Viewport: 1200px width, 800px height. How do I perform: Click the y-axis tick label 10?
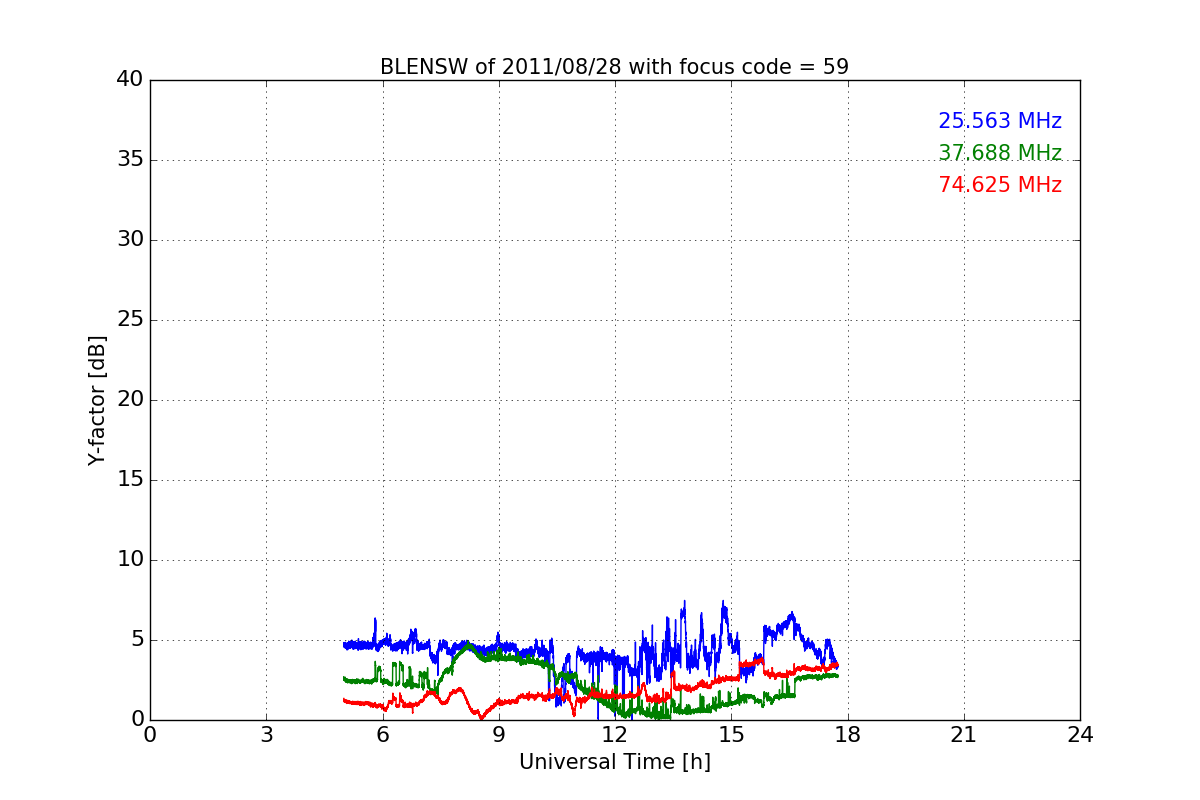(130, 560)
